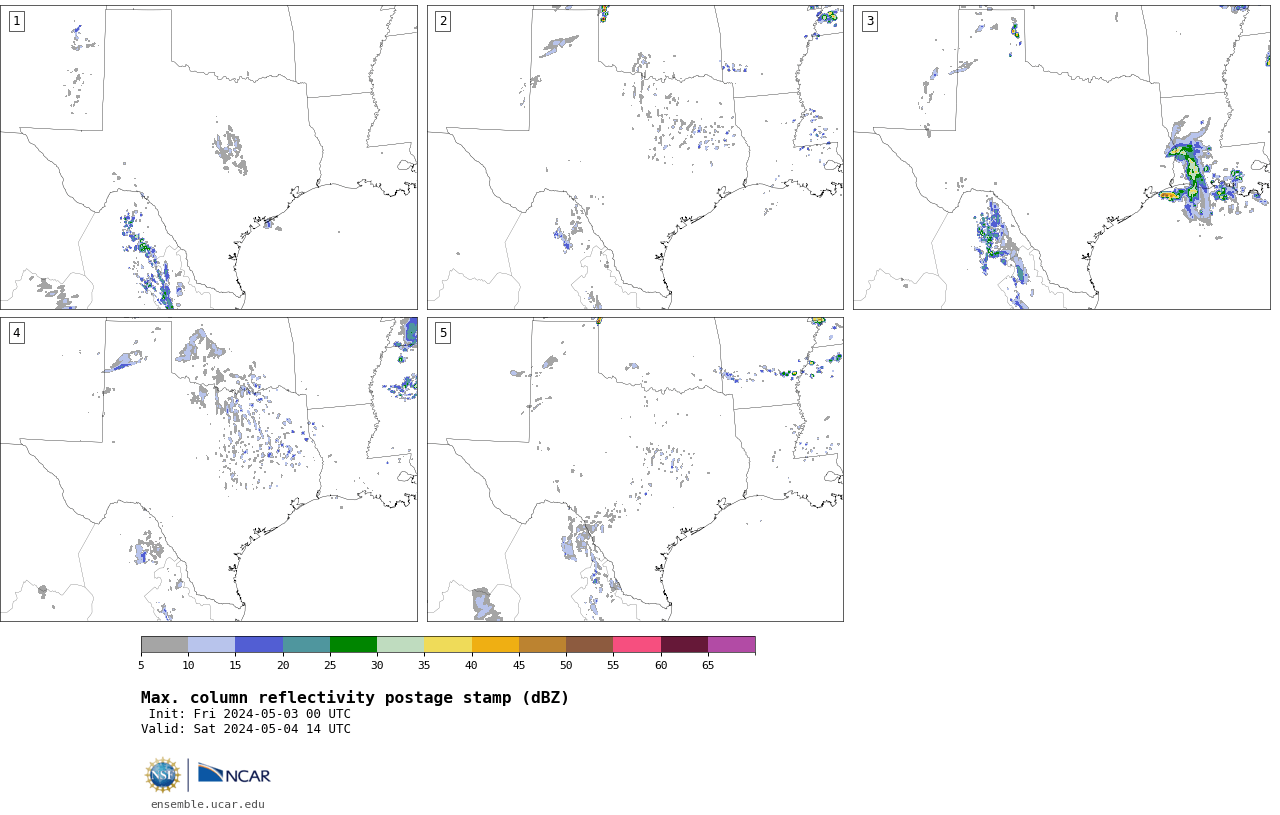
Task: Click the pale green 30-35 dBZ swatch
Action: 401,644
